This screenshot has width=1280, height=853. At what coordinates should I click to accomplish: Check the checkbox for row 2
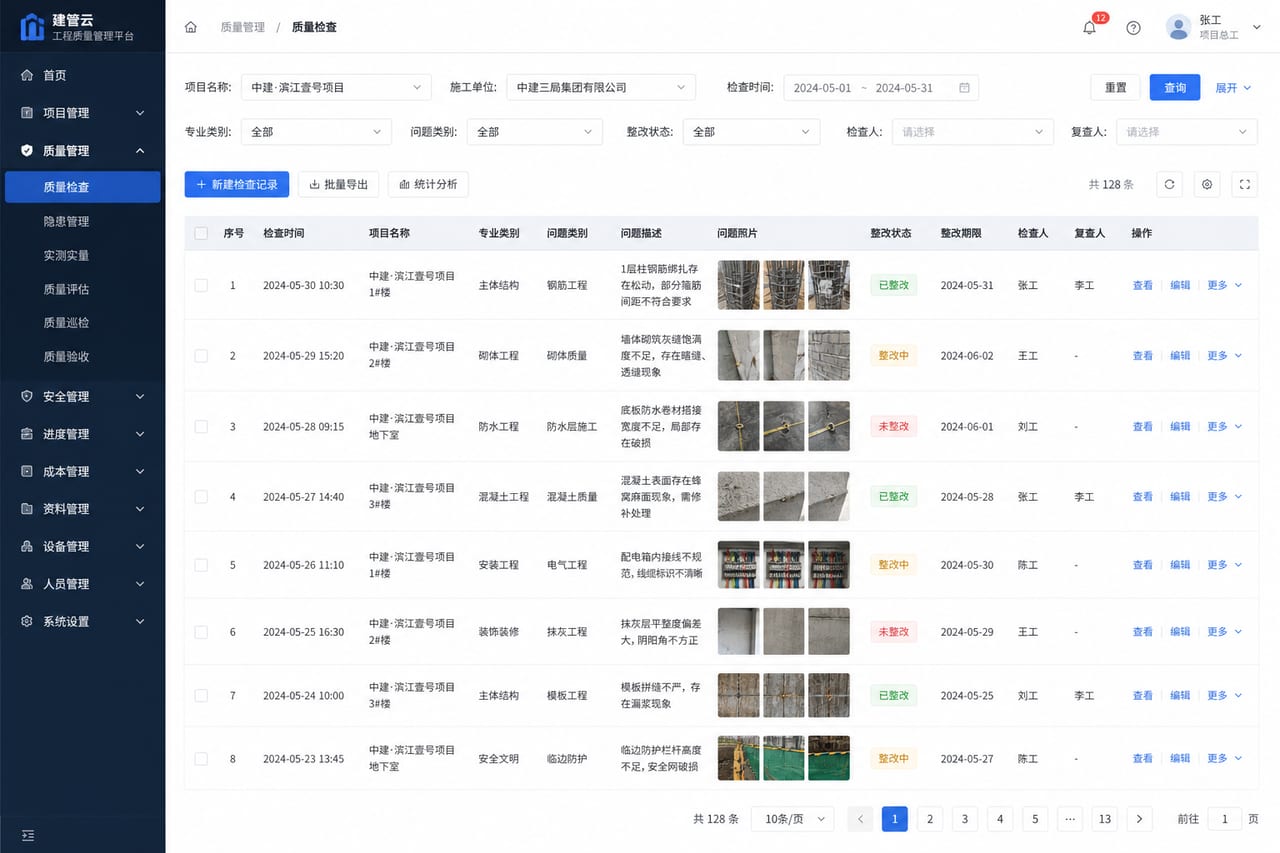pos(201,356)
